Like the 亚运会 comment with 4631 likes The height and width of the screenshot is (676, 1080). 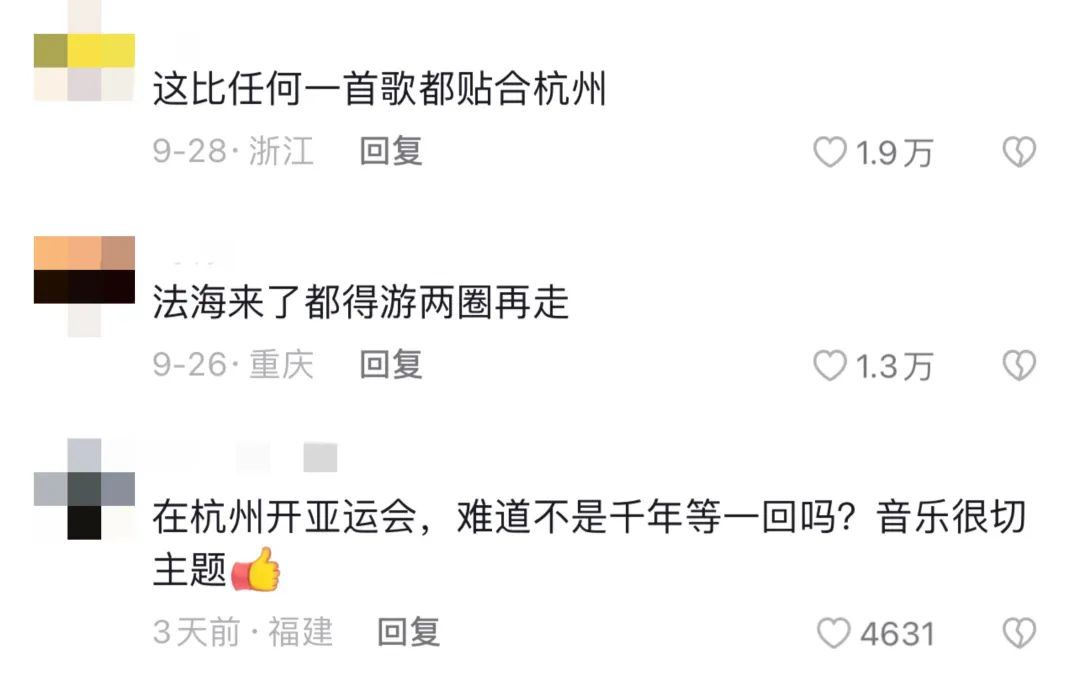click(x=833, y=633)
